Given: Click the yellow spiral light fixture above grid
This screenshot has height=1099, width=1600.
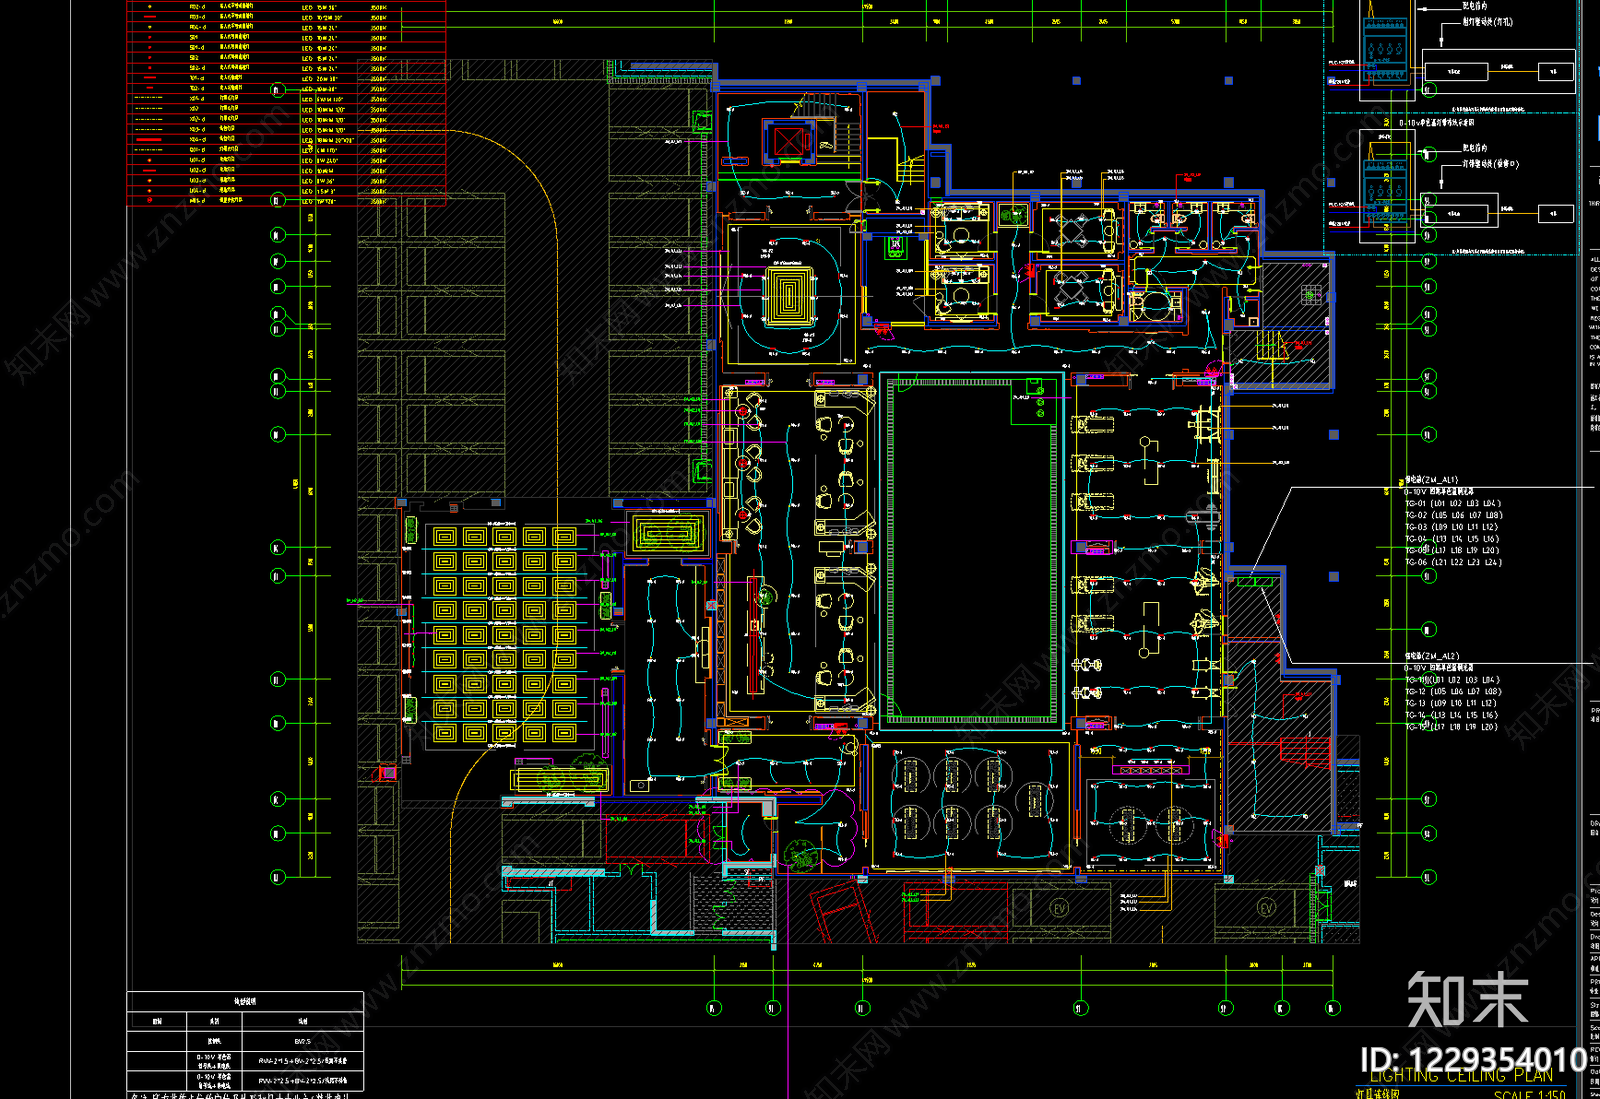Looking at the screenshot, I should click(669, 533).
